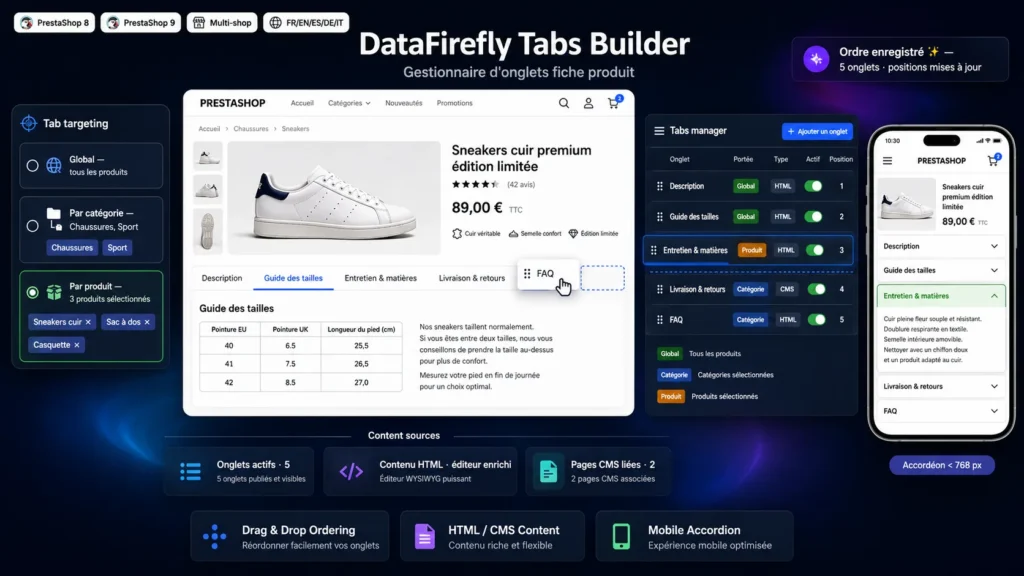Screen dimensions: 1024x576
Task: Click the Chaussures category chip
Action: pos(72,248)
